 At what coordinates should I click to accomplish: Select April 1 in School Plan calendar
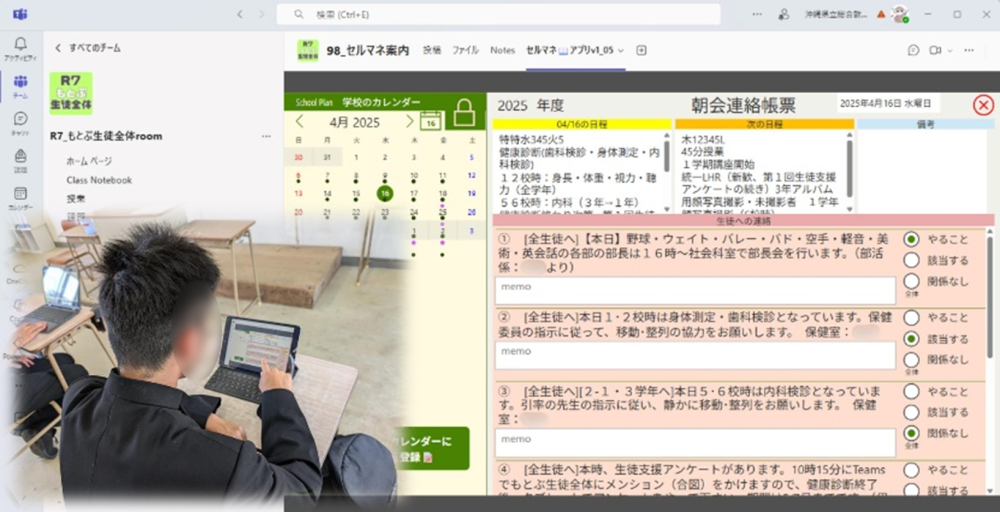(356, 157)
